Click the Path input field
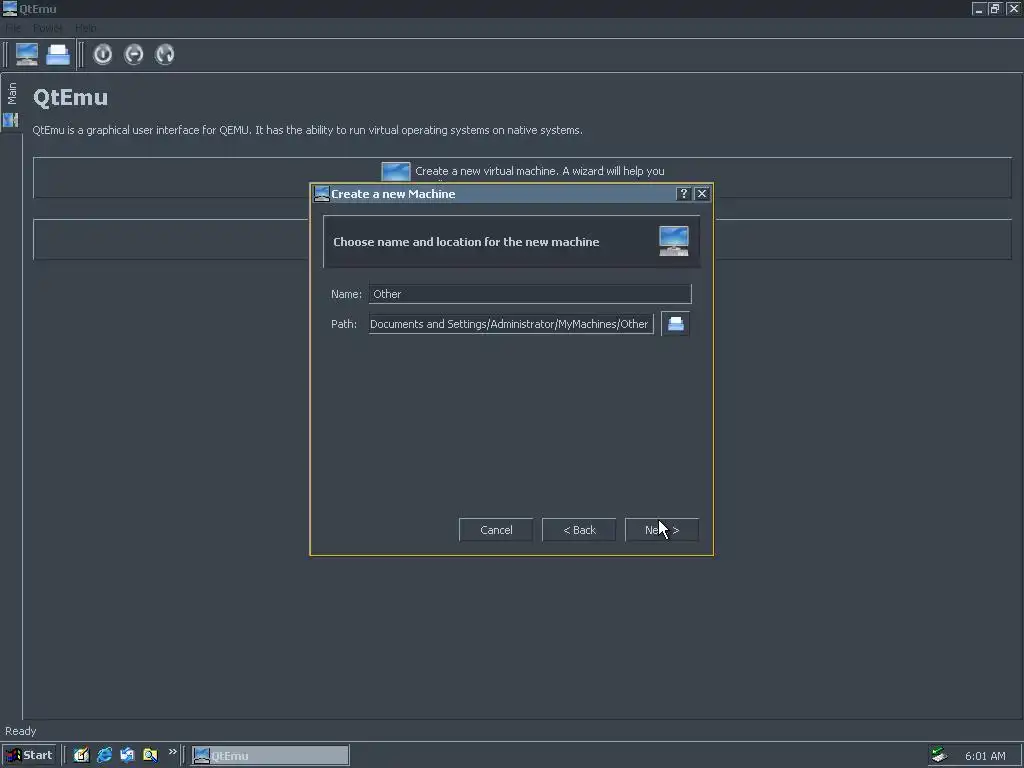Image resolution: width=1024 pixels, height=768 pixels. pos(511,324)
